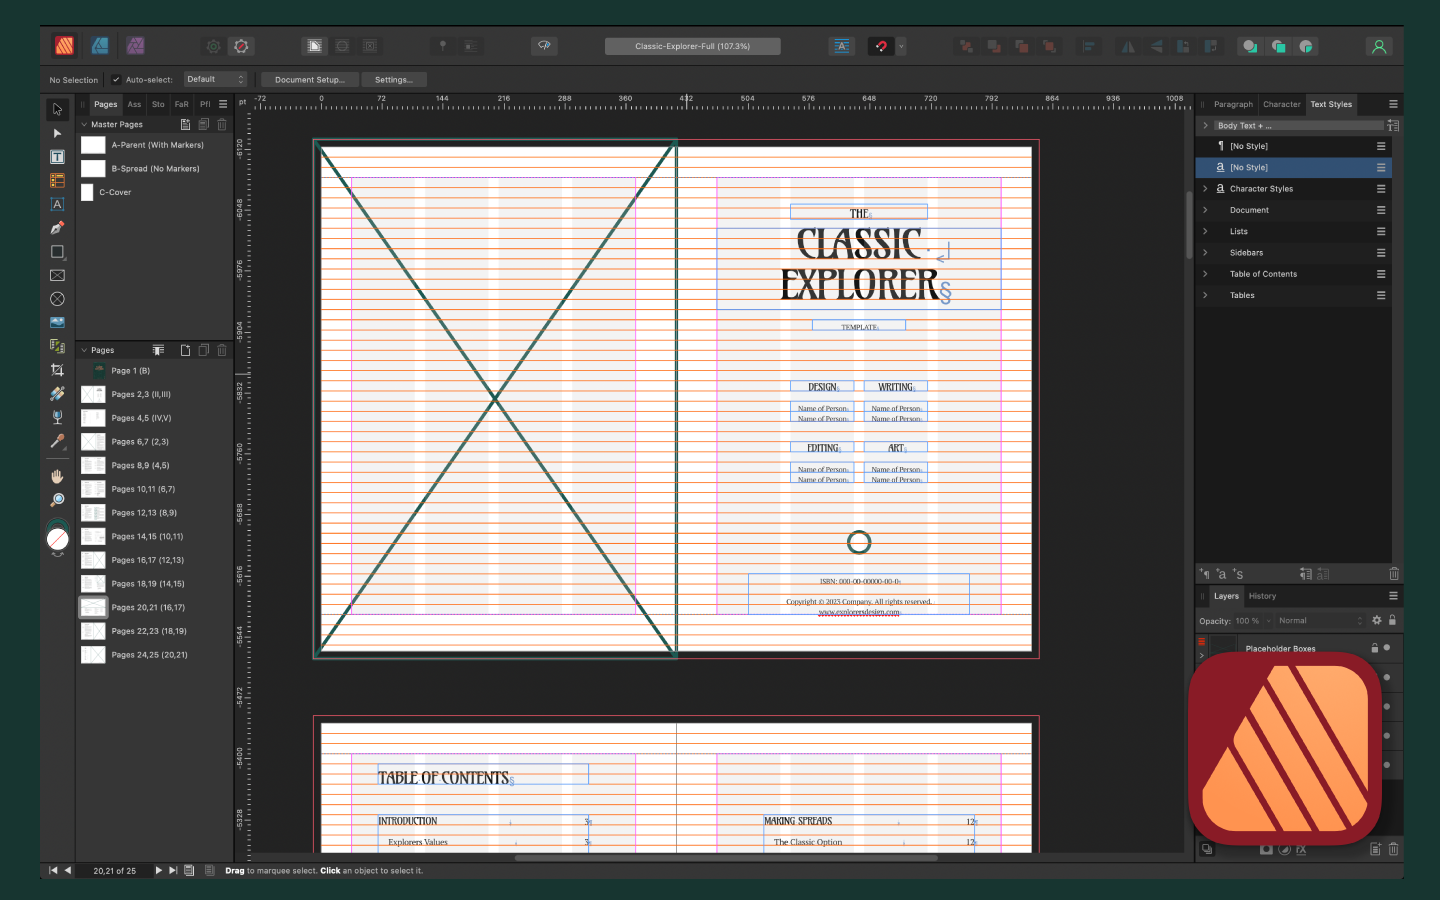Screen dimensions: 1440x900
Task: Select the Vector Crop tool
Action: point(57,370)
